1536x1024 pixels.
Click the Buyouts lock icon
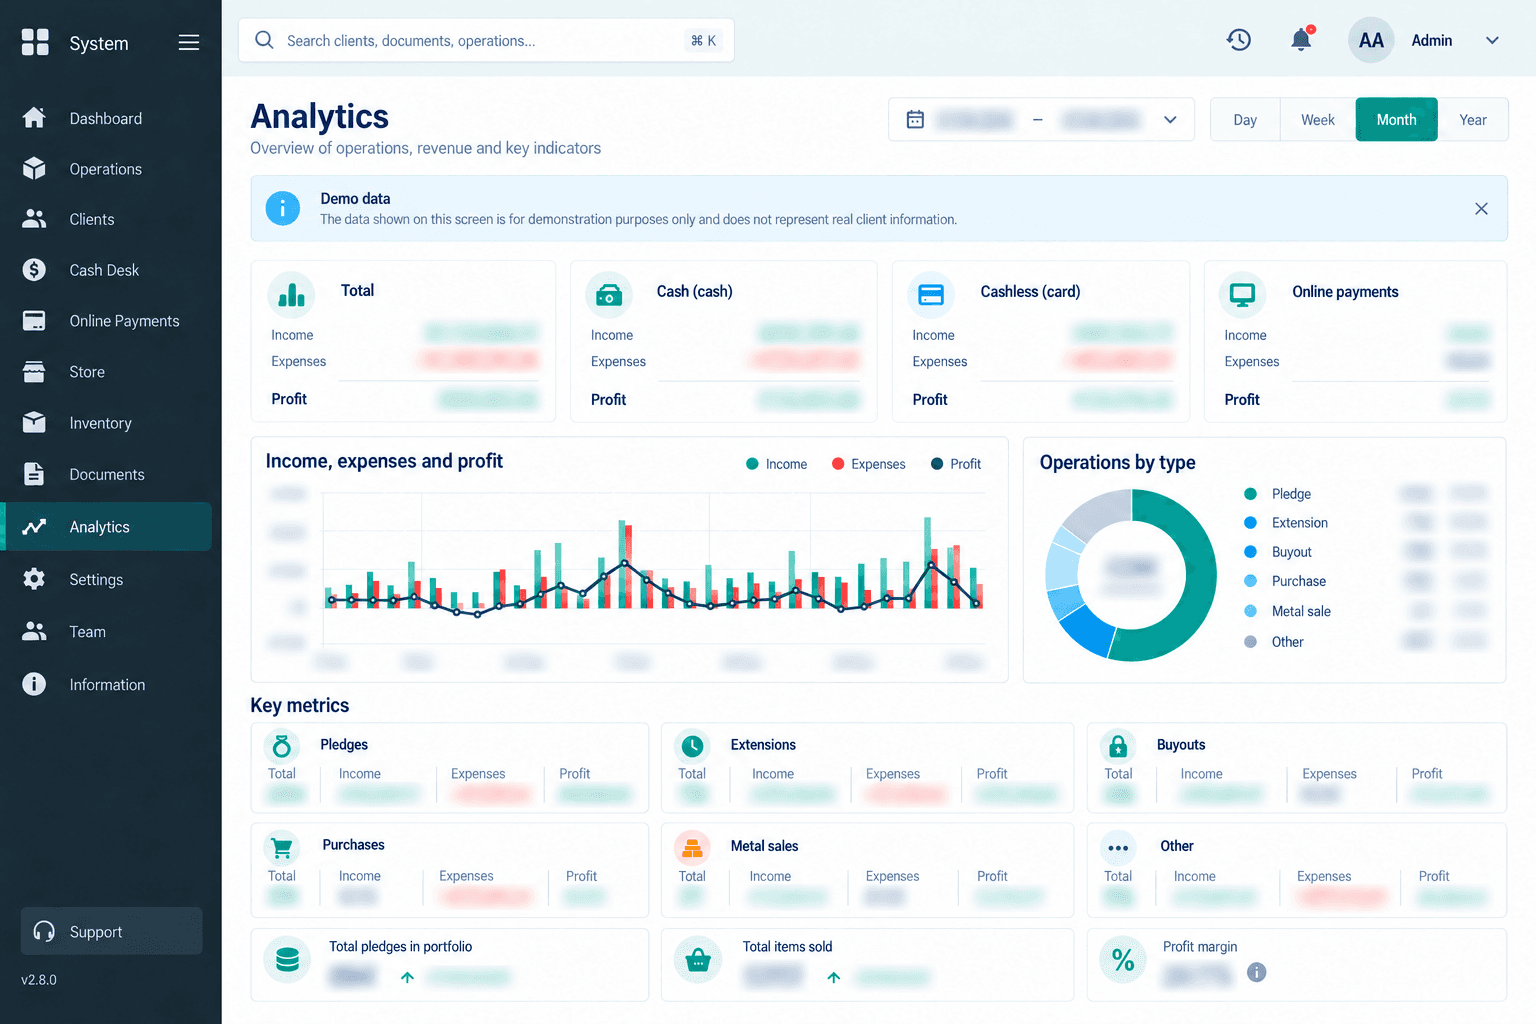1118,746
